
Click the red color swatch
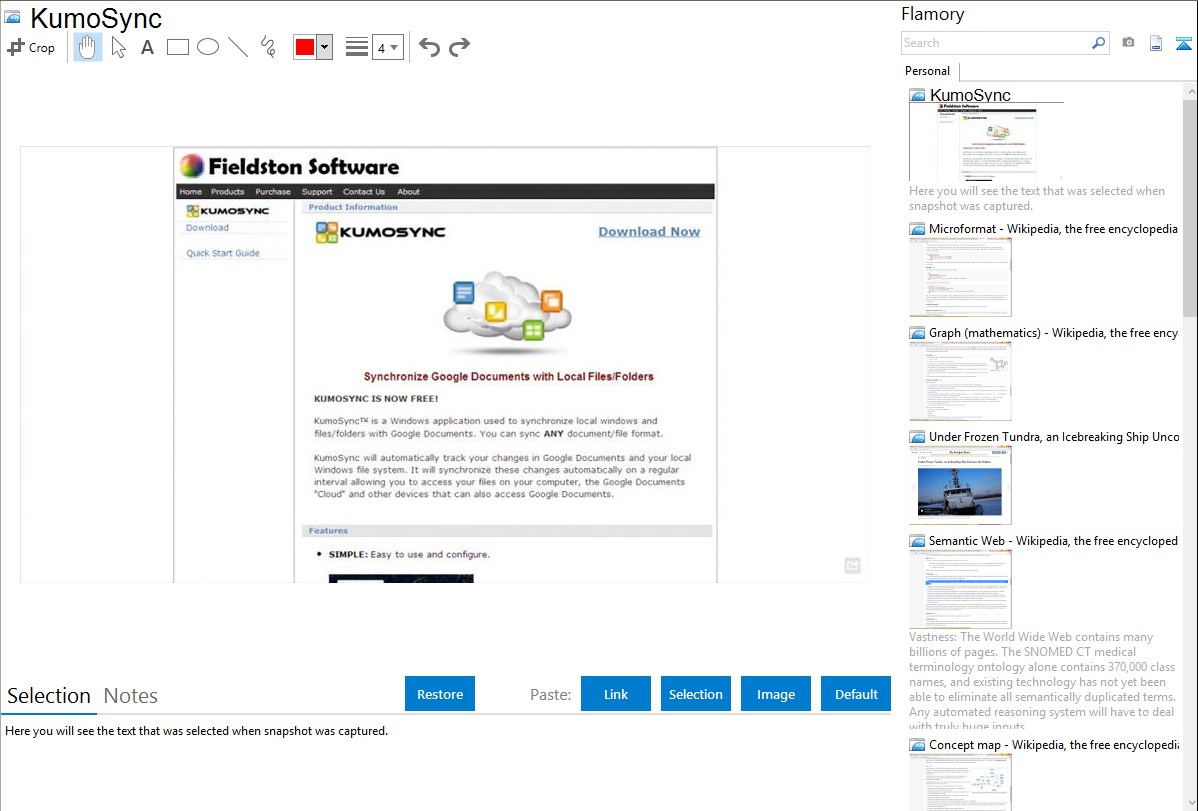pyautogui.click(x=305, y=47)
